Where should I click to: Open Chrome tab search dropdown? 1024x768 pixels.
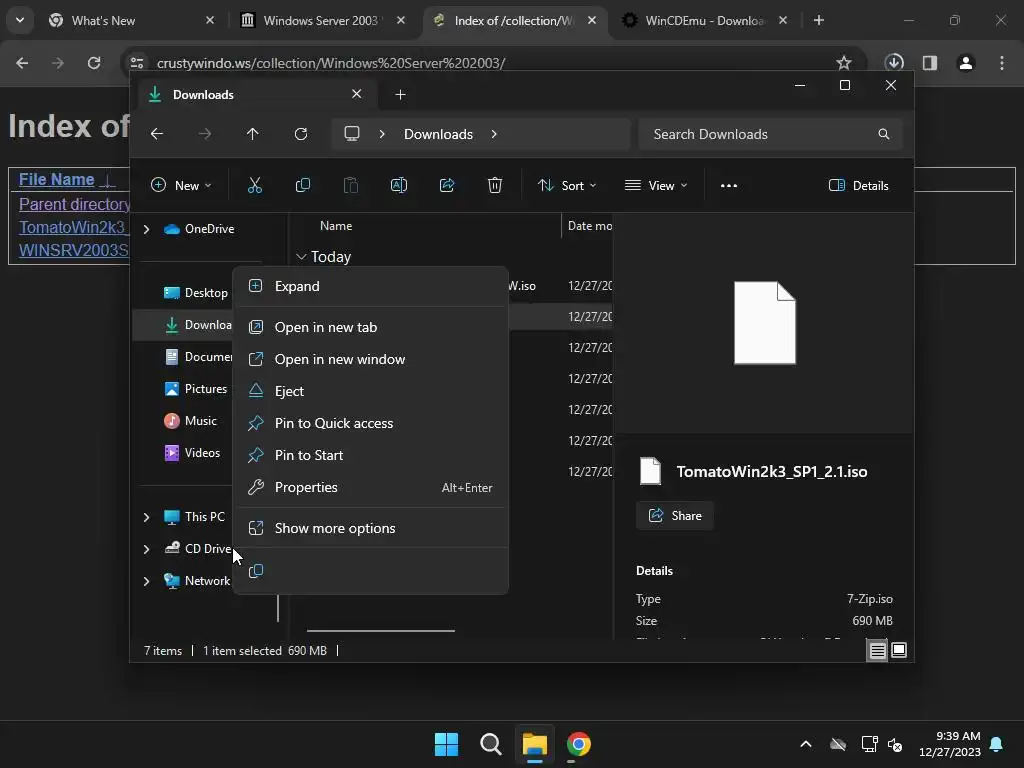(x=20, y=20)
